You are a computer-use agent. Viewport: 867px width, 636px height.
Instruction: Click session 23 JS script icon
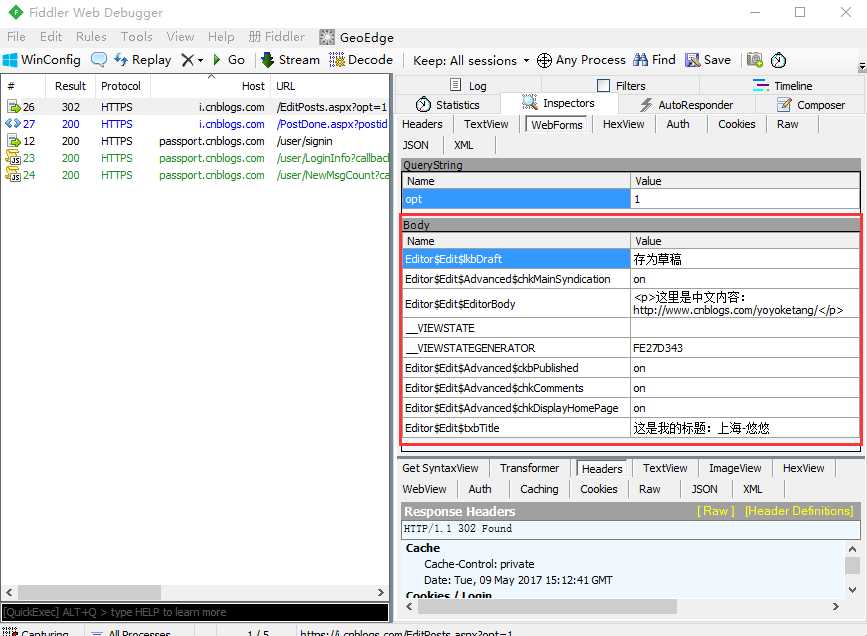[13, 158]
